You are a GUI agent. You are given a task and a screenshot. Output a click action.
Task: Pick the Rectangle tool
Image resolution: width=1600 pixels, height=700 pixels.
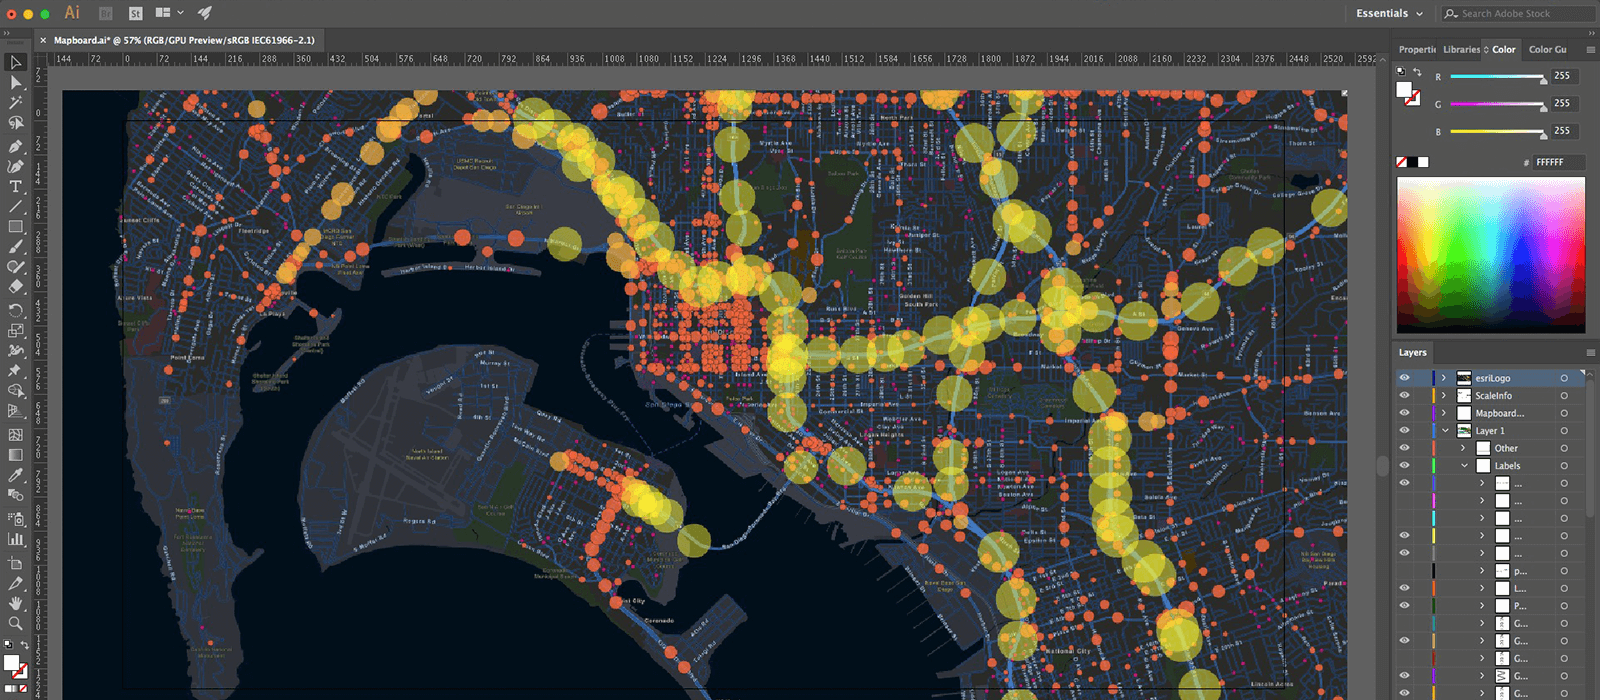[16, 227]
